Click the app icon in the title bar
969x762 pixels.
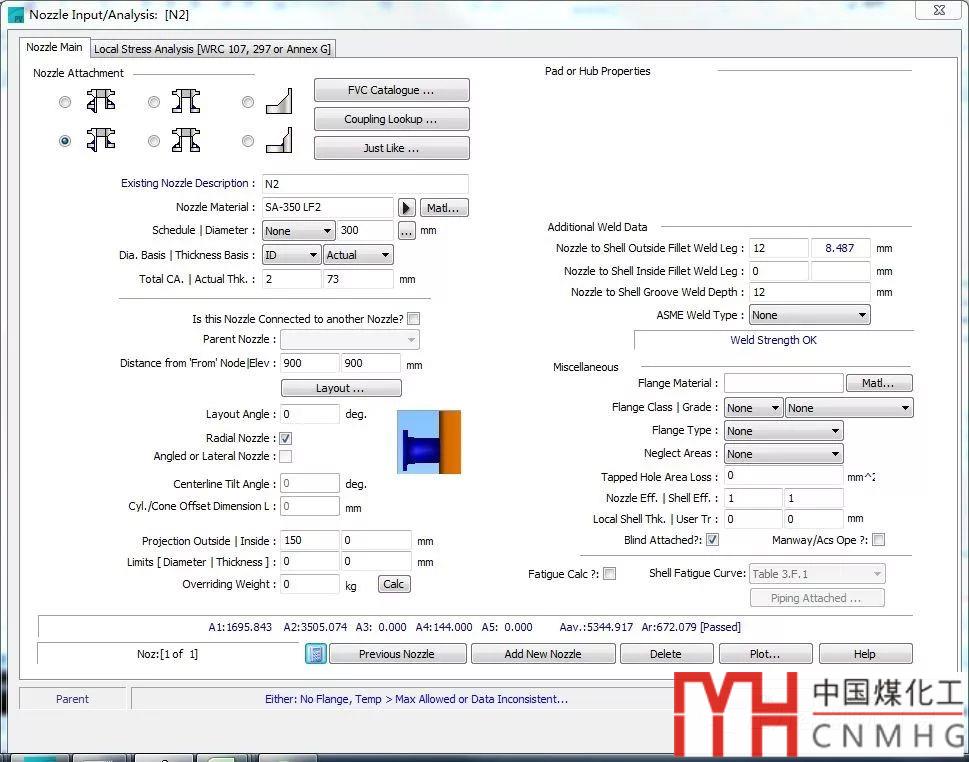[x=15, y=15]
